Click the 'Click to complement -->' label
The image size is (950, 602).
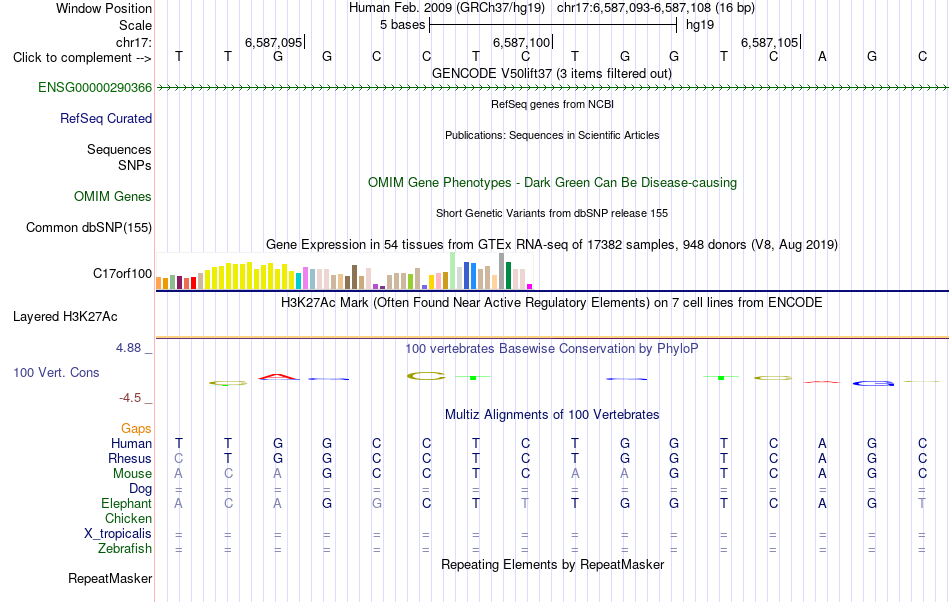[x=82, y=58]
